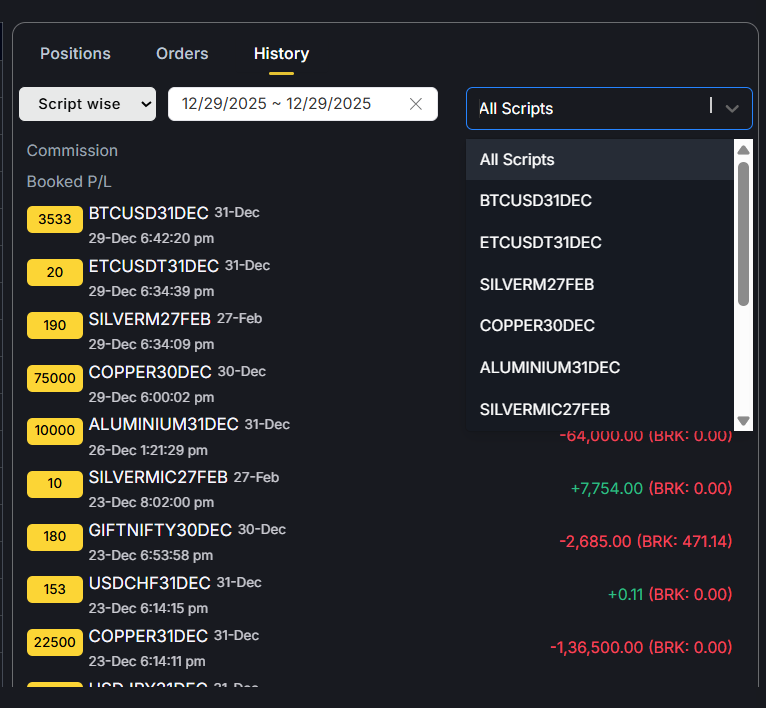766x708 pixels.
Task: Click the 10000 quantity badge for ALUMINIUM31DEC
Action: (x=55, y=431)
